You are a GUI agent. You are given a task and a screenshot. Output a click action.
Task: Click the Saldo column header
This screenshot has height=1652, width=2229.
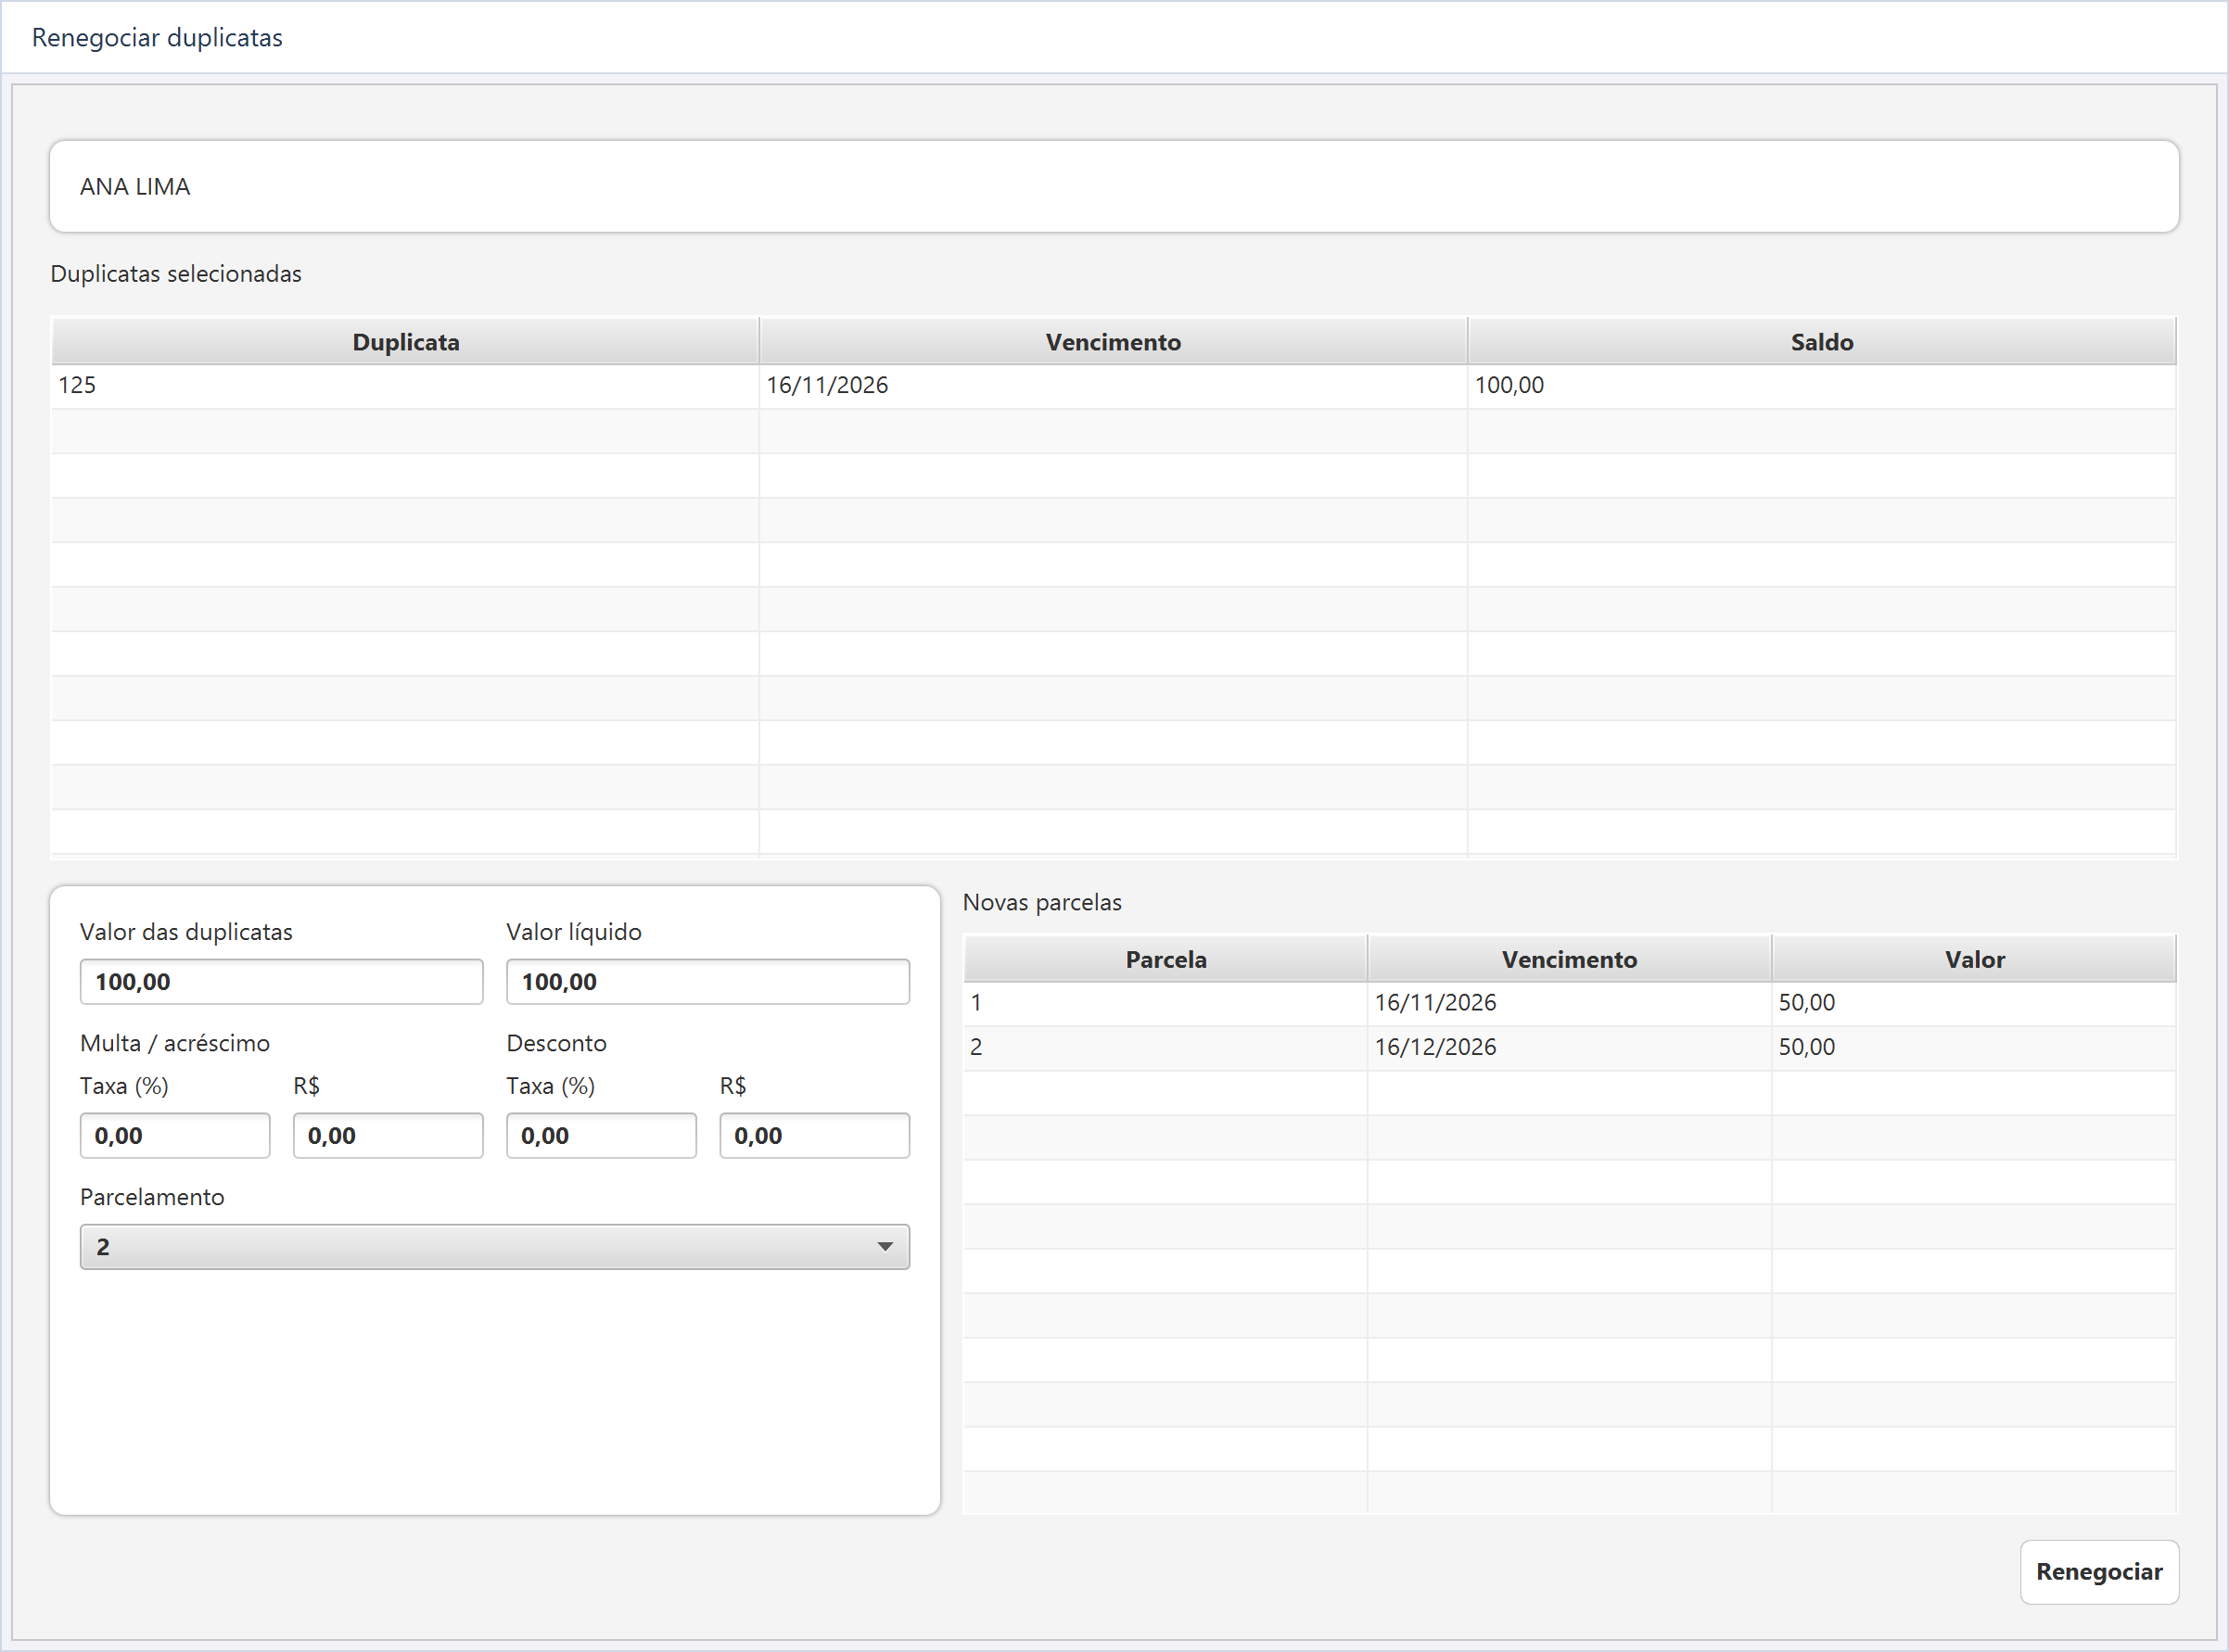tap(1821, 342)
